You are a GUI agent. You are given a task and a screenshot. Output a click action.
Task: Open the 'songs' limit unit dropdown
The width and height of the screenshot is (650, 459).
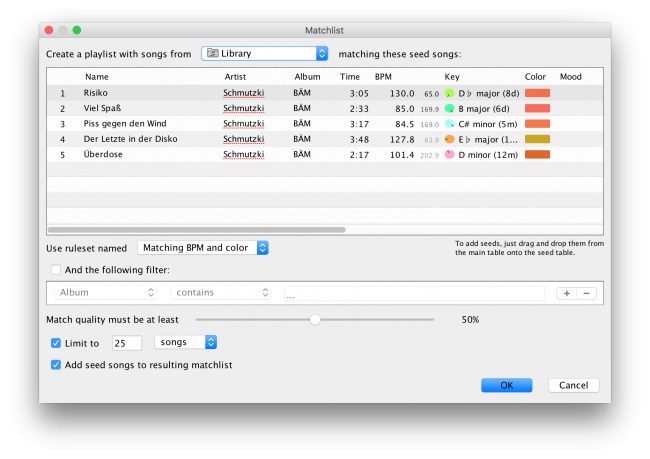pyautogui.click(x=186, y=342)
